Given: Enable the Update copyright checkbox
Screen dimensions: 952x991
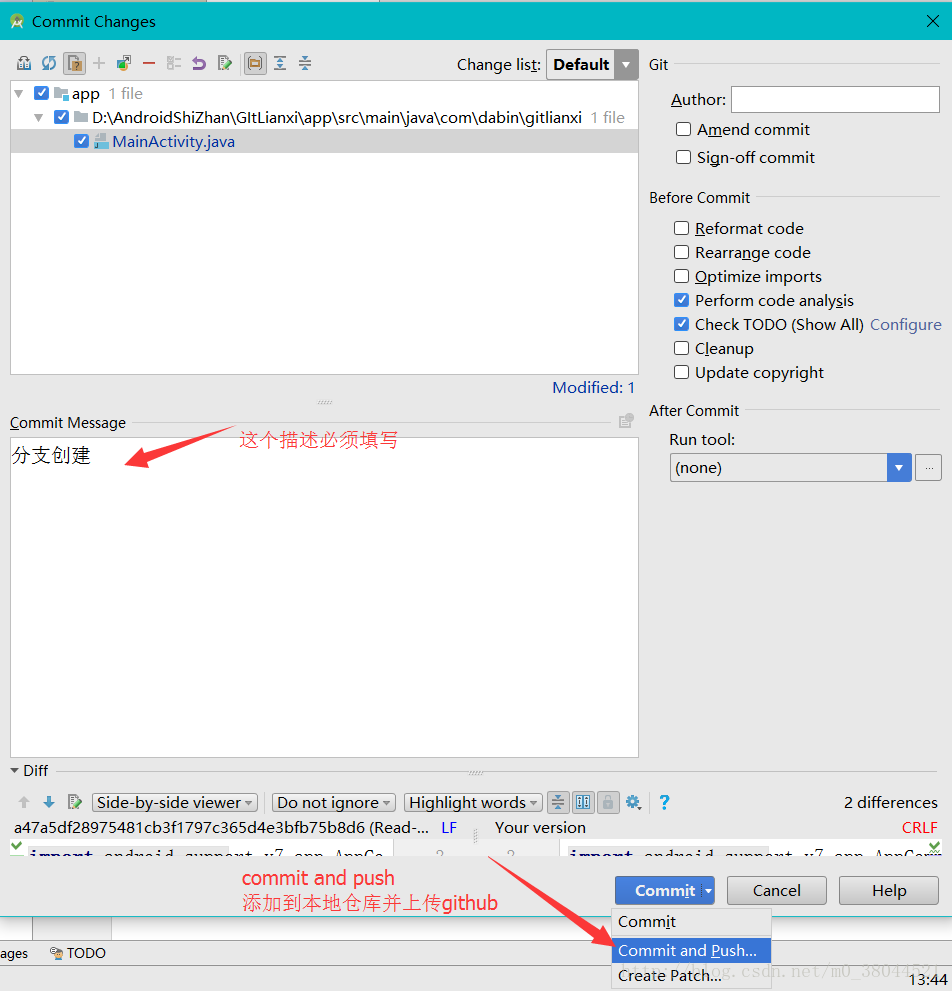Looking at the screenshot, I should click(681, 372).
